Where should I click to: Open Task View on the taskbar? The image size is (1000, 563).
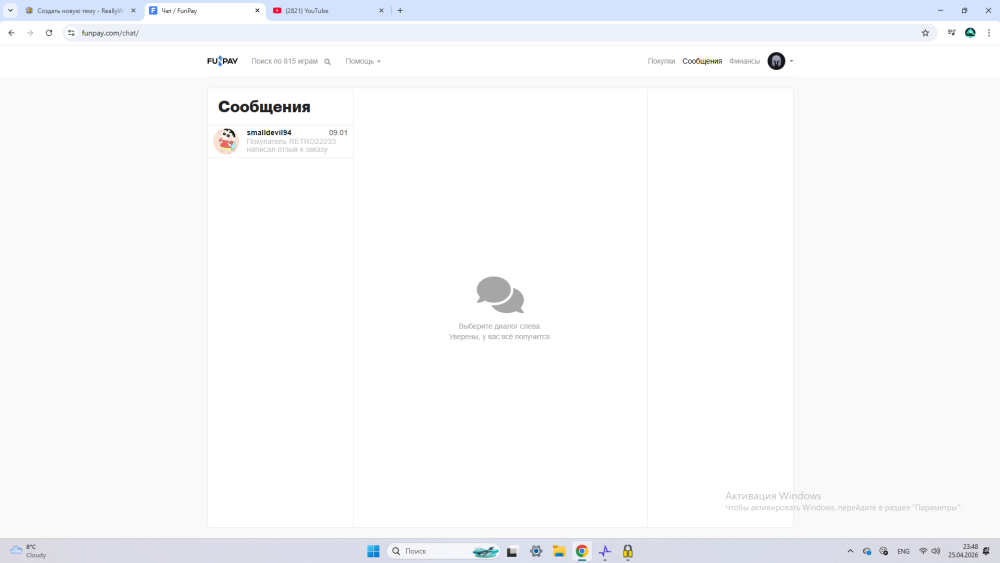coord(512,552)
